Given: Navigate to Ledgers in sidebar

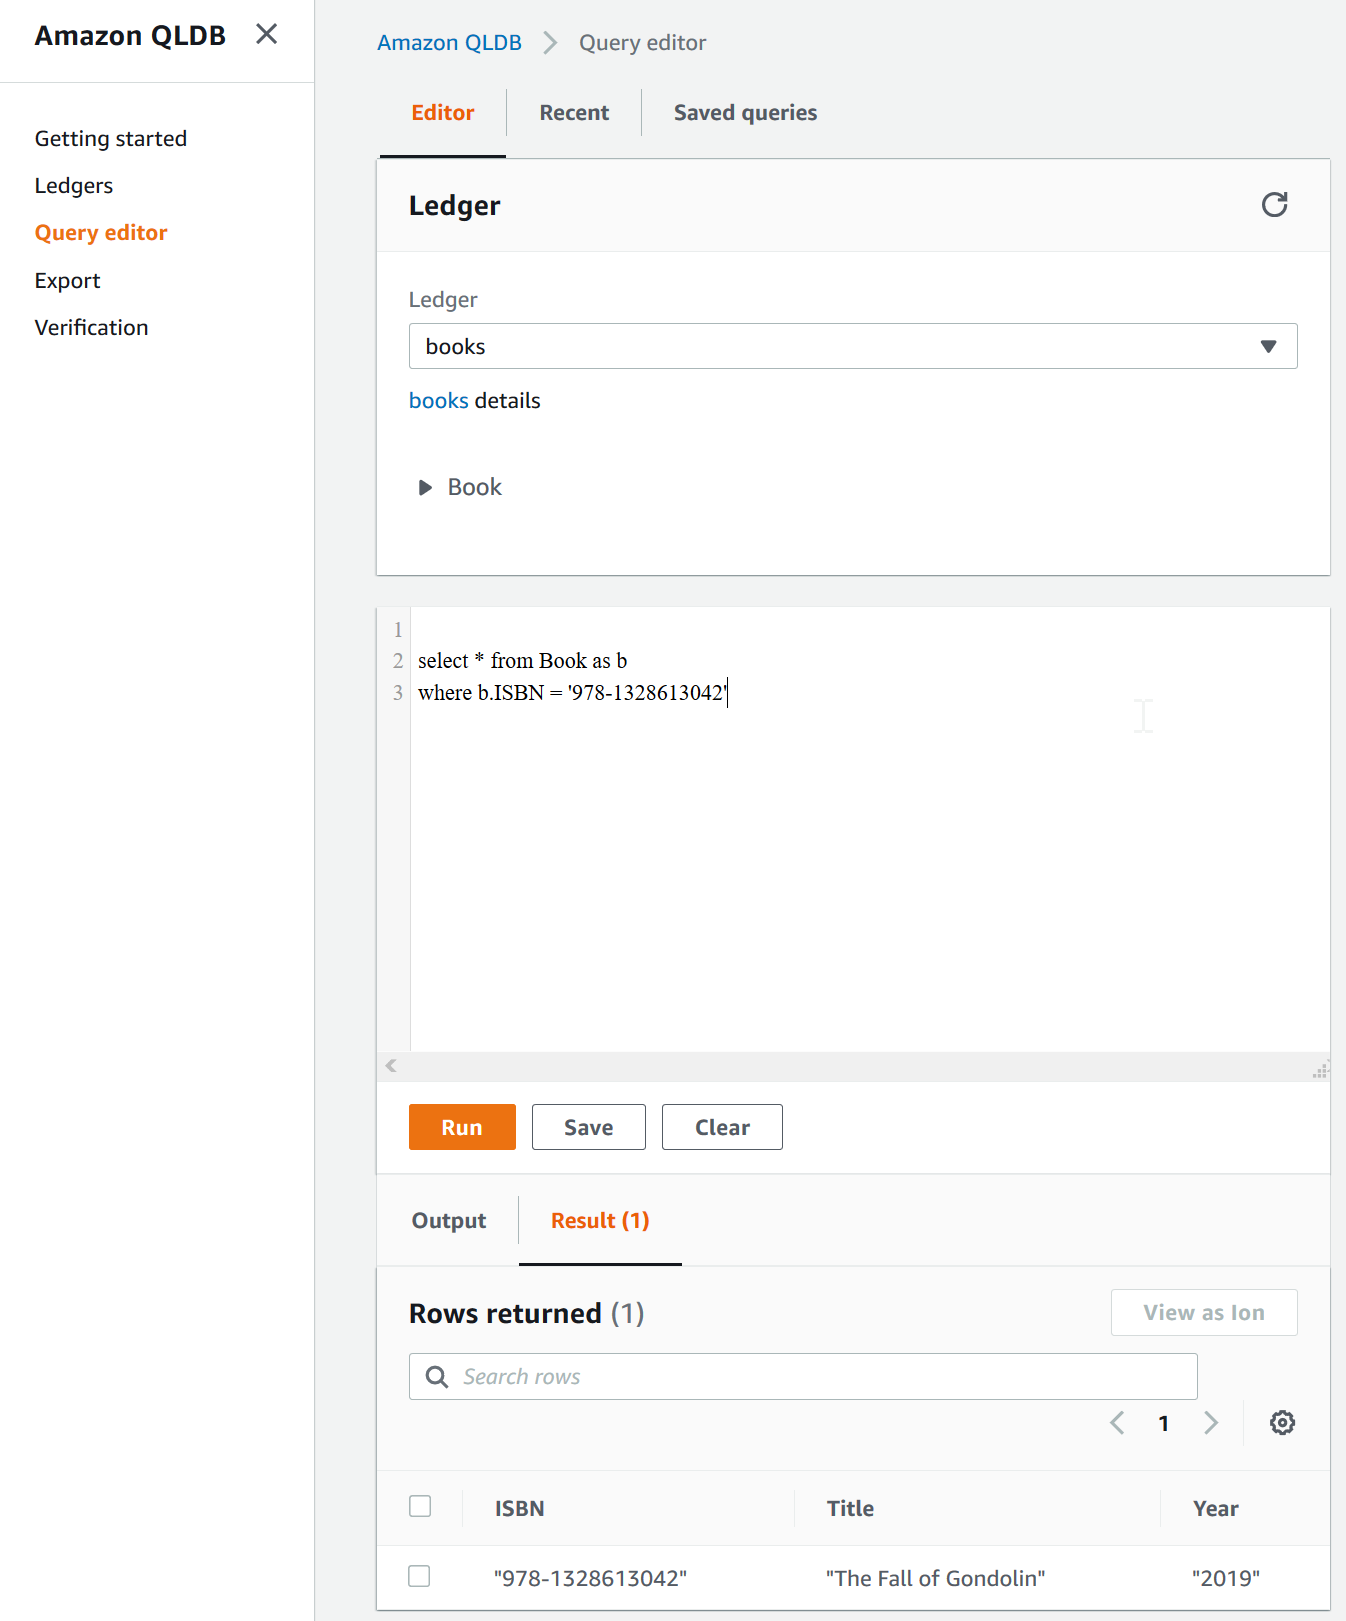Looking at the screenshot, I should click(74, 186).
